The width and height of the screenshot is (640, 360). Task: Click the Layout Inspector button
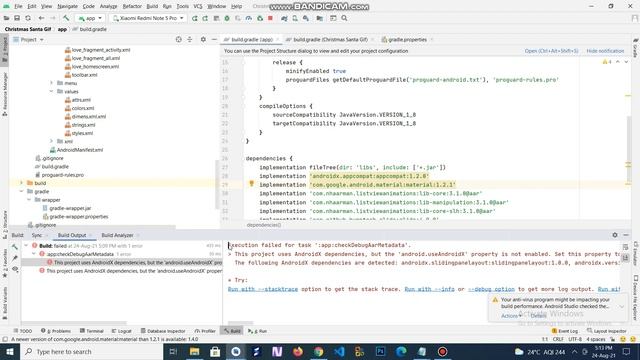click(607, 331)
